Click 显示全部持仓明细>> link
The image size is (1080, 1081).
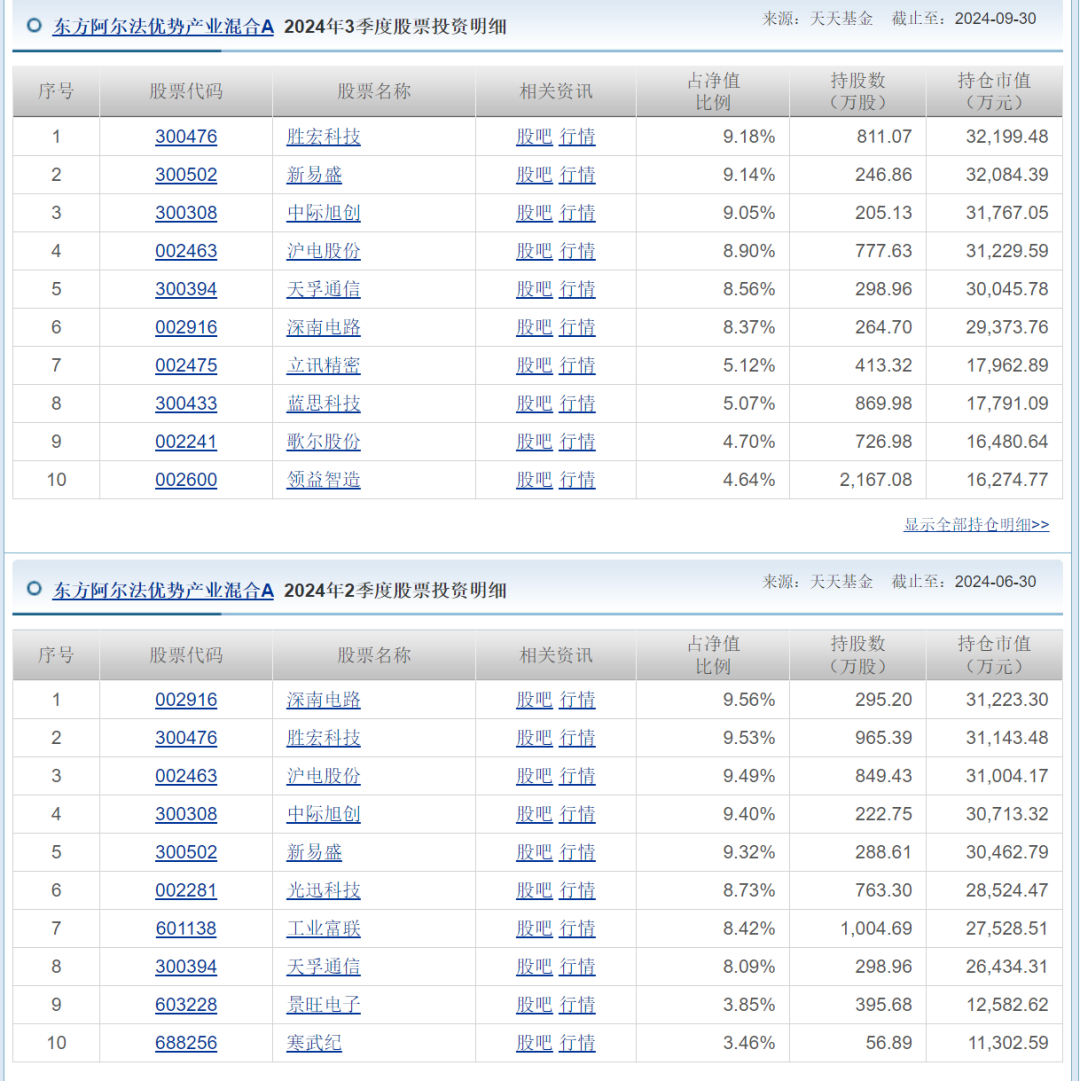[x=976, y=525]
